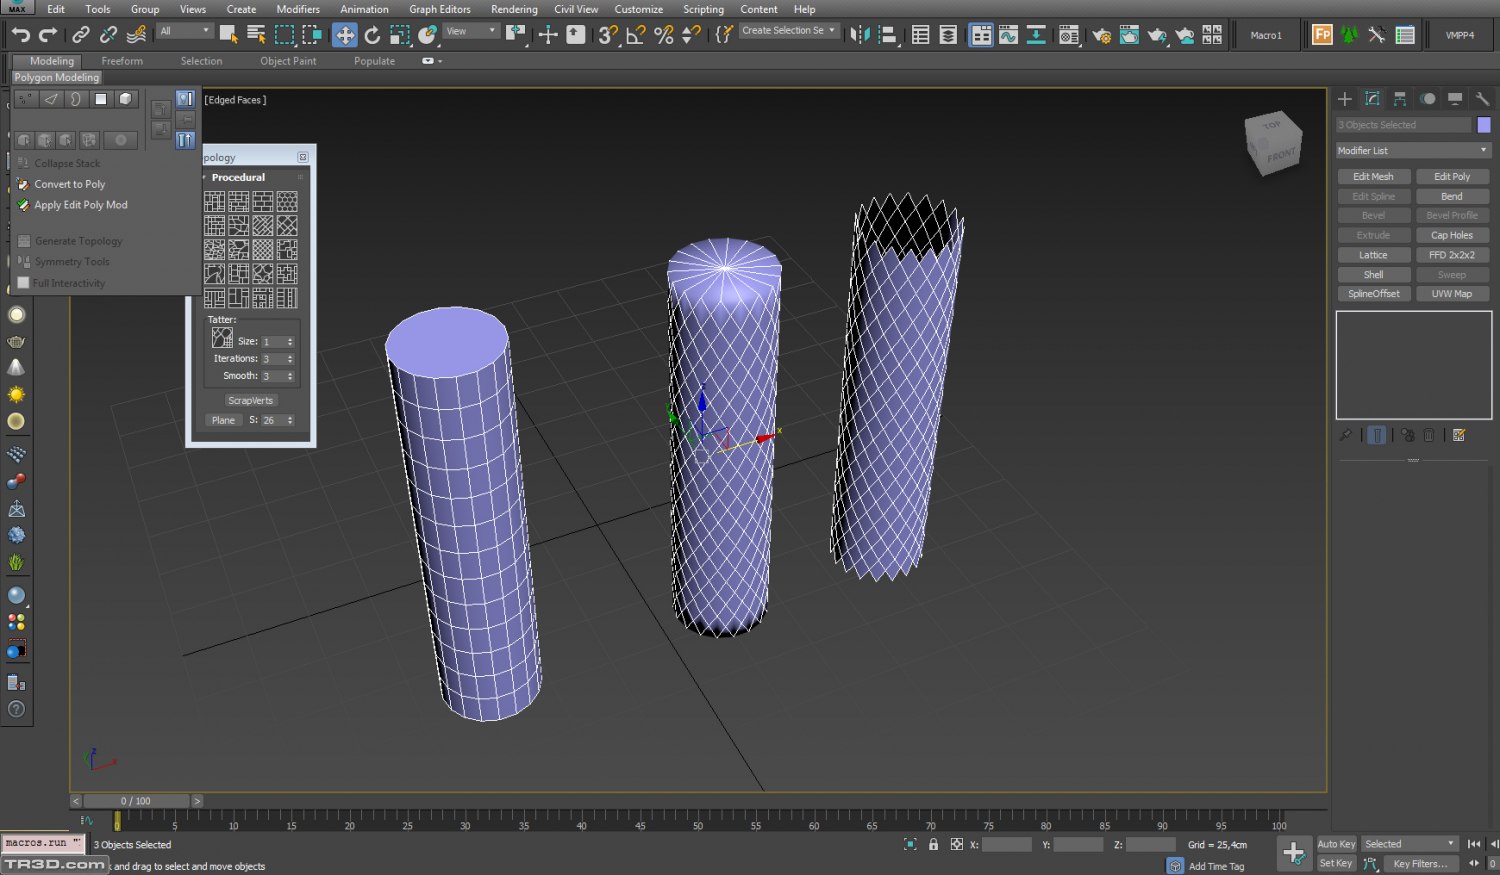Click the Edit Poly modifier button

pyautogui.click(x=1452, y=176)
